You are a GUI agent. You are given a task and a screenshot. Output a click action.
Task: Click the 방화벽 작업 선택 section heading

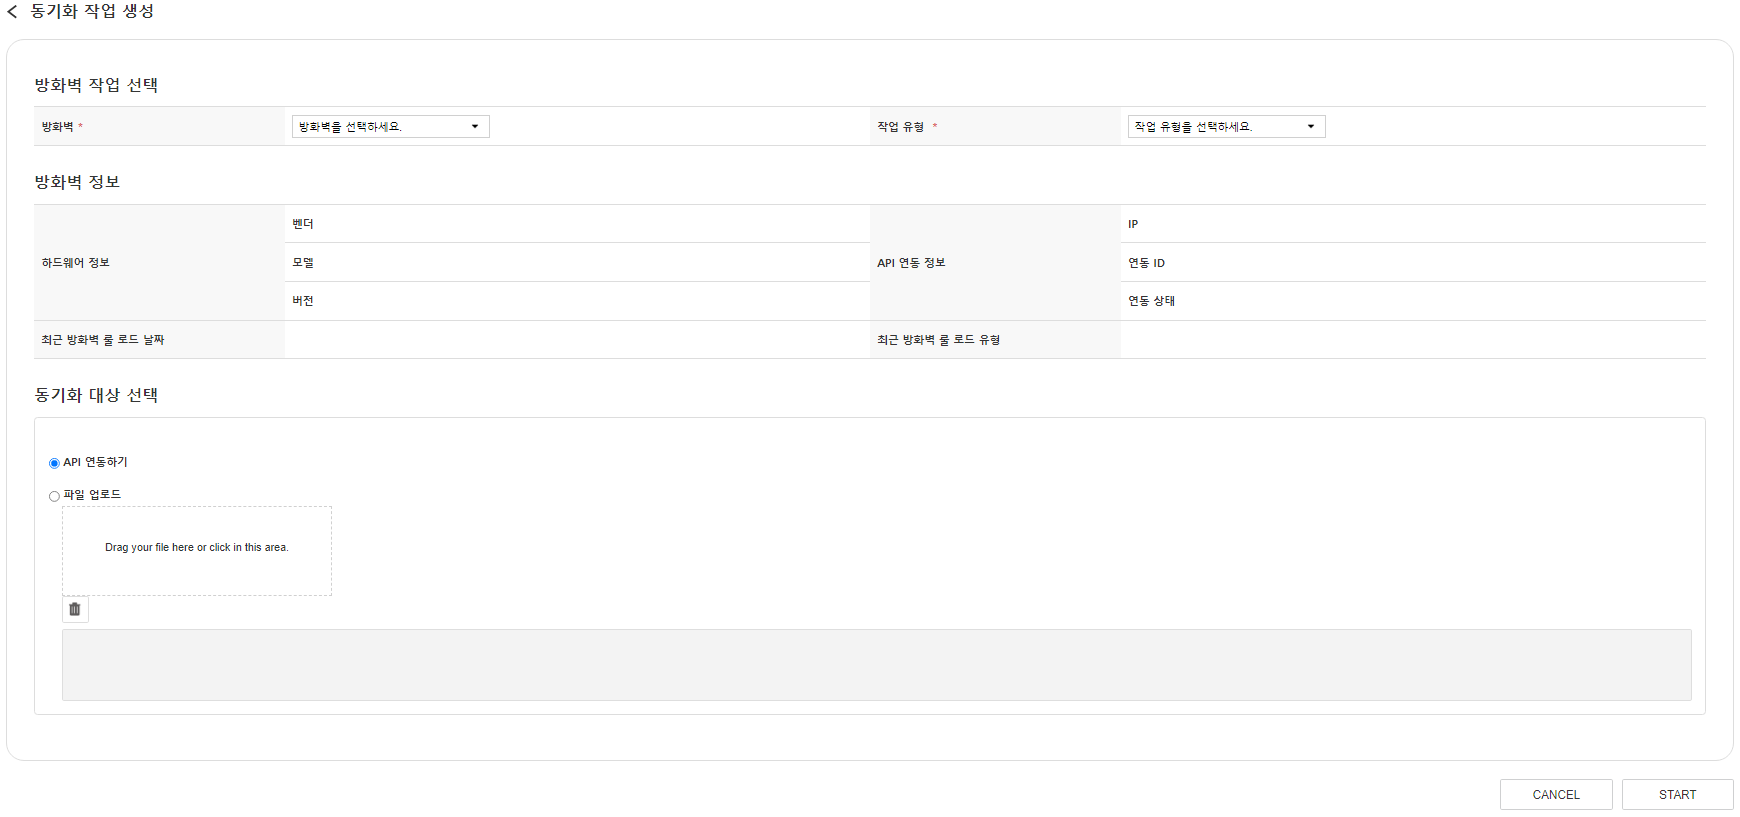pyautogui.click(x=96, y=85)
